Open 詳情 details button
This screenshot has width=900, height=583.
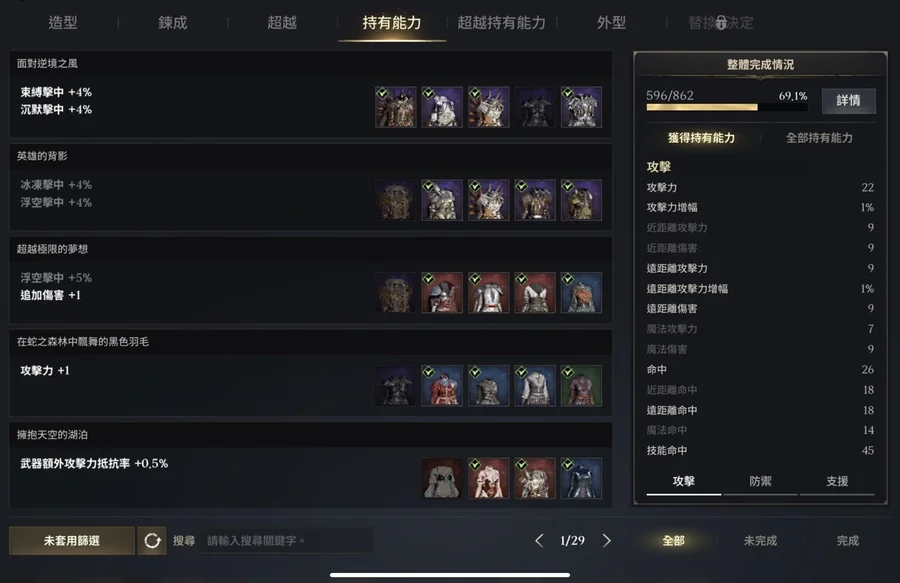tap(848, 101)
